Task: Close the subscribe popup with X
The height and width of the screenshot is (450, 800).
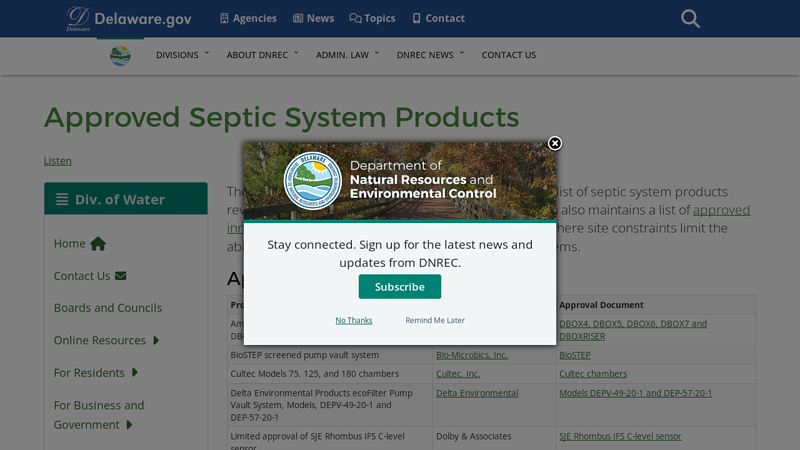Action: 555,143
